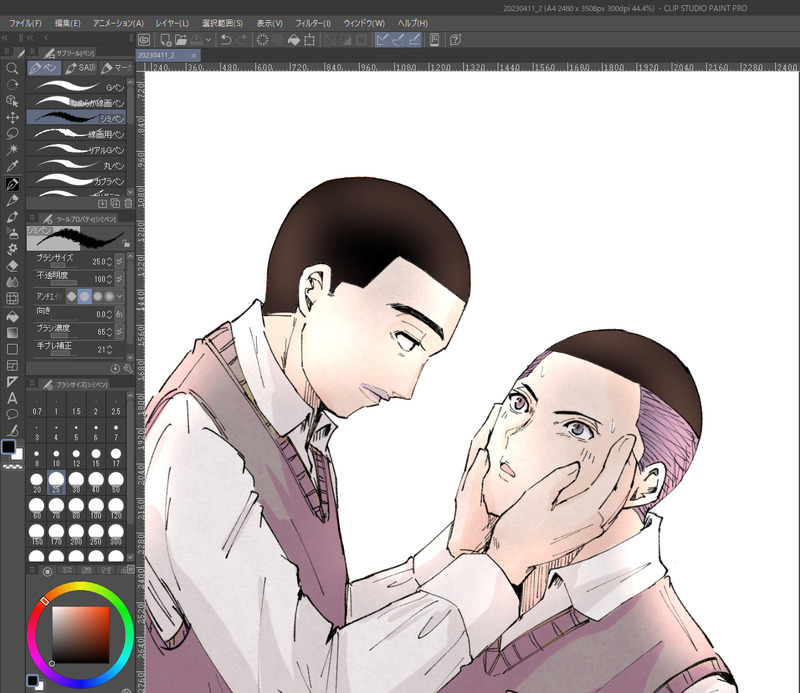The width and height of the screenshot is (800, 693).
Task: Select the active Pen tool in the toolbar
Action: pos(12,184)
